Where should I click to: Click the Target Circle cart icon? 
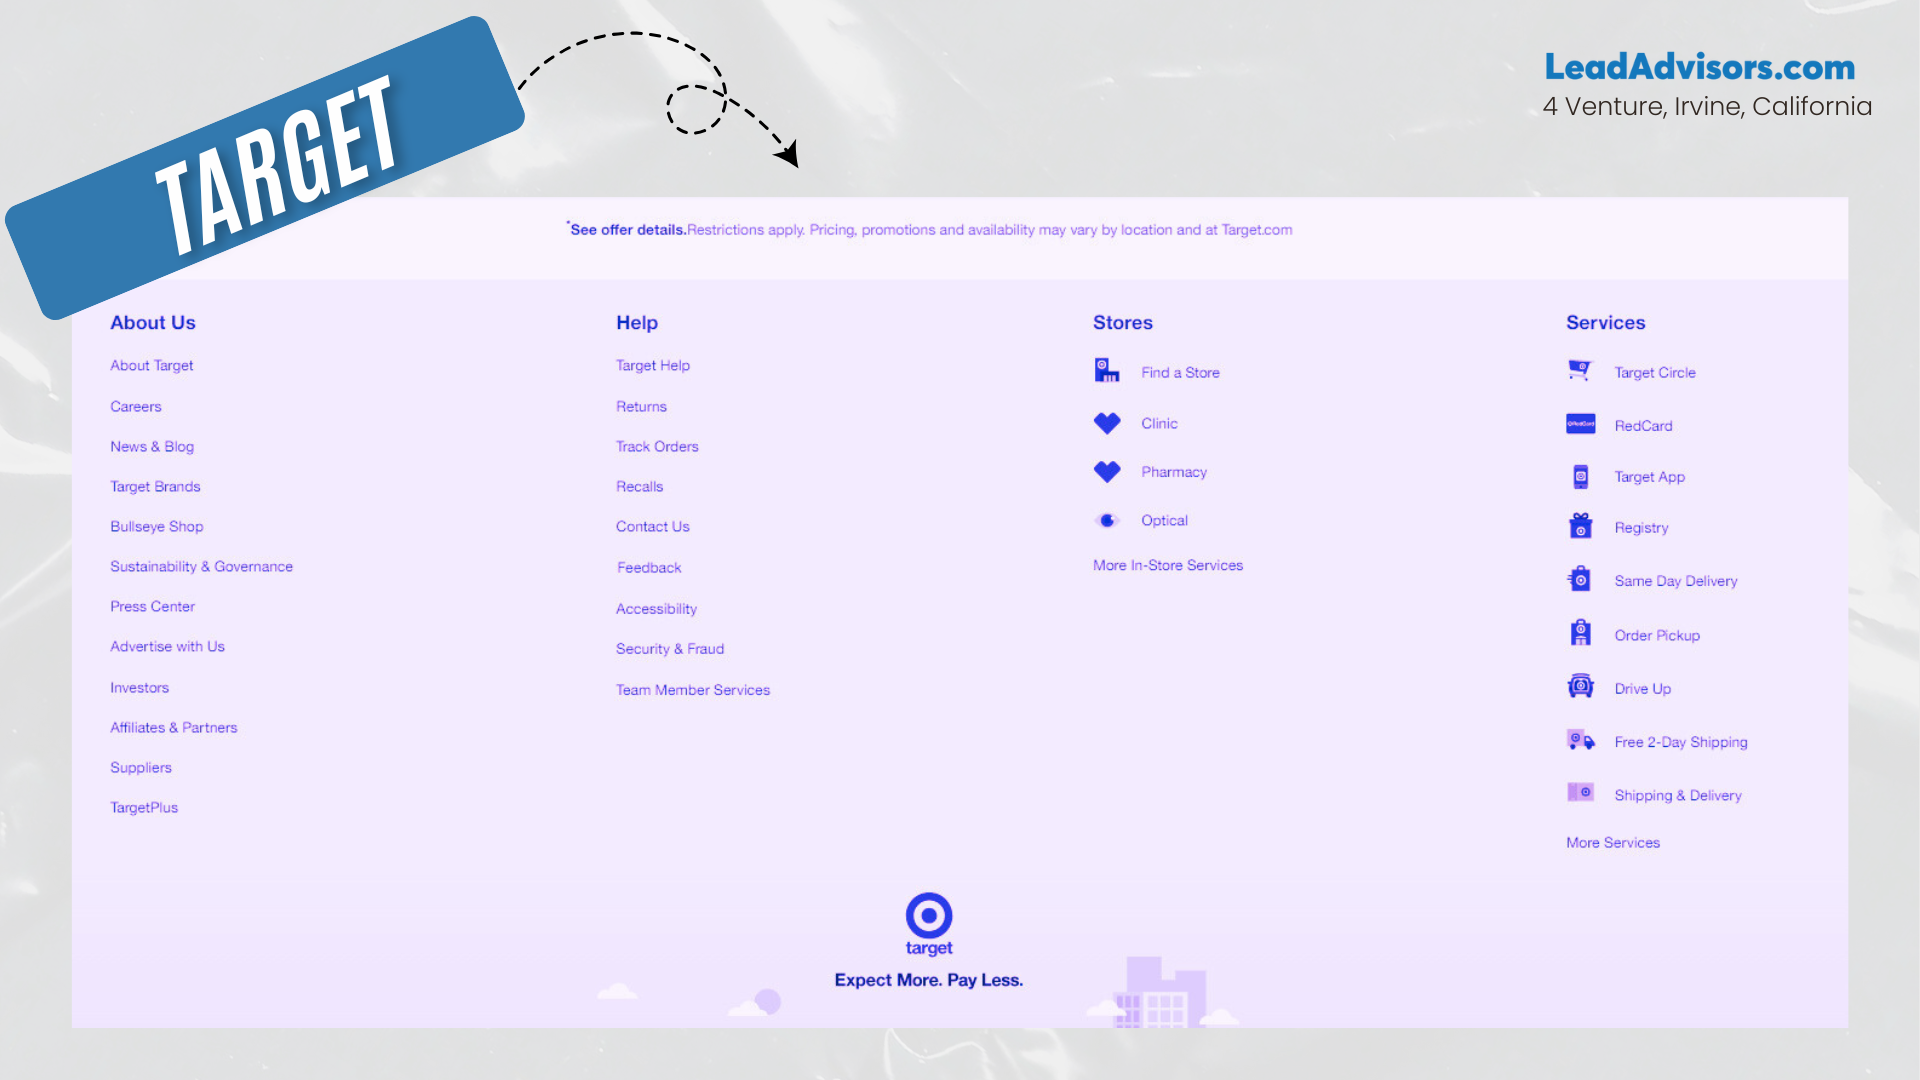1580,371
